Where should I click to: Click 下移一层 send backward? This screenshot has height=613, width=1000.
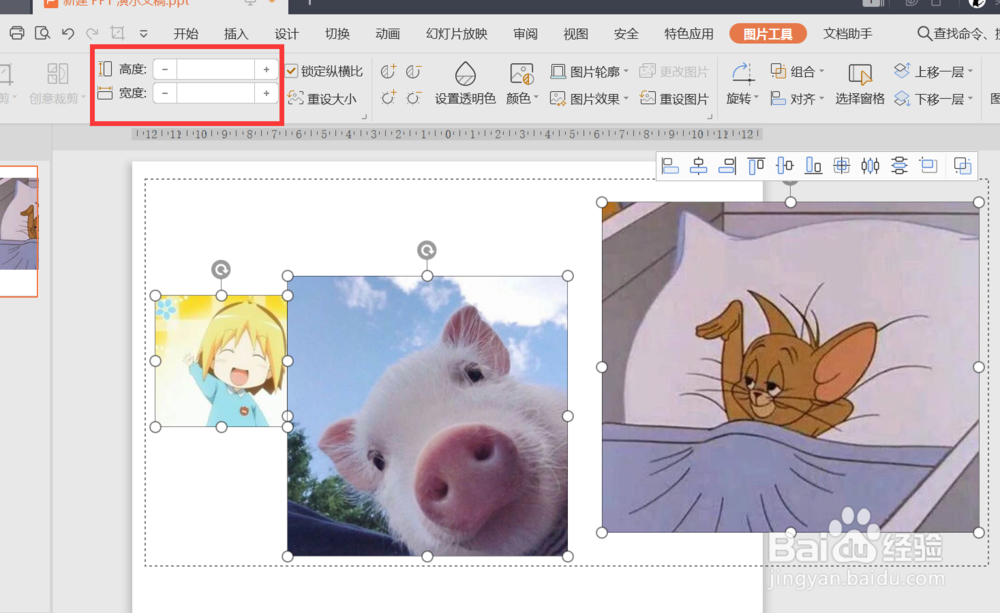click(x=933, y=98)
